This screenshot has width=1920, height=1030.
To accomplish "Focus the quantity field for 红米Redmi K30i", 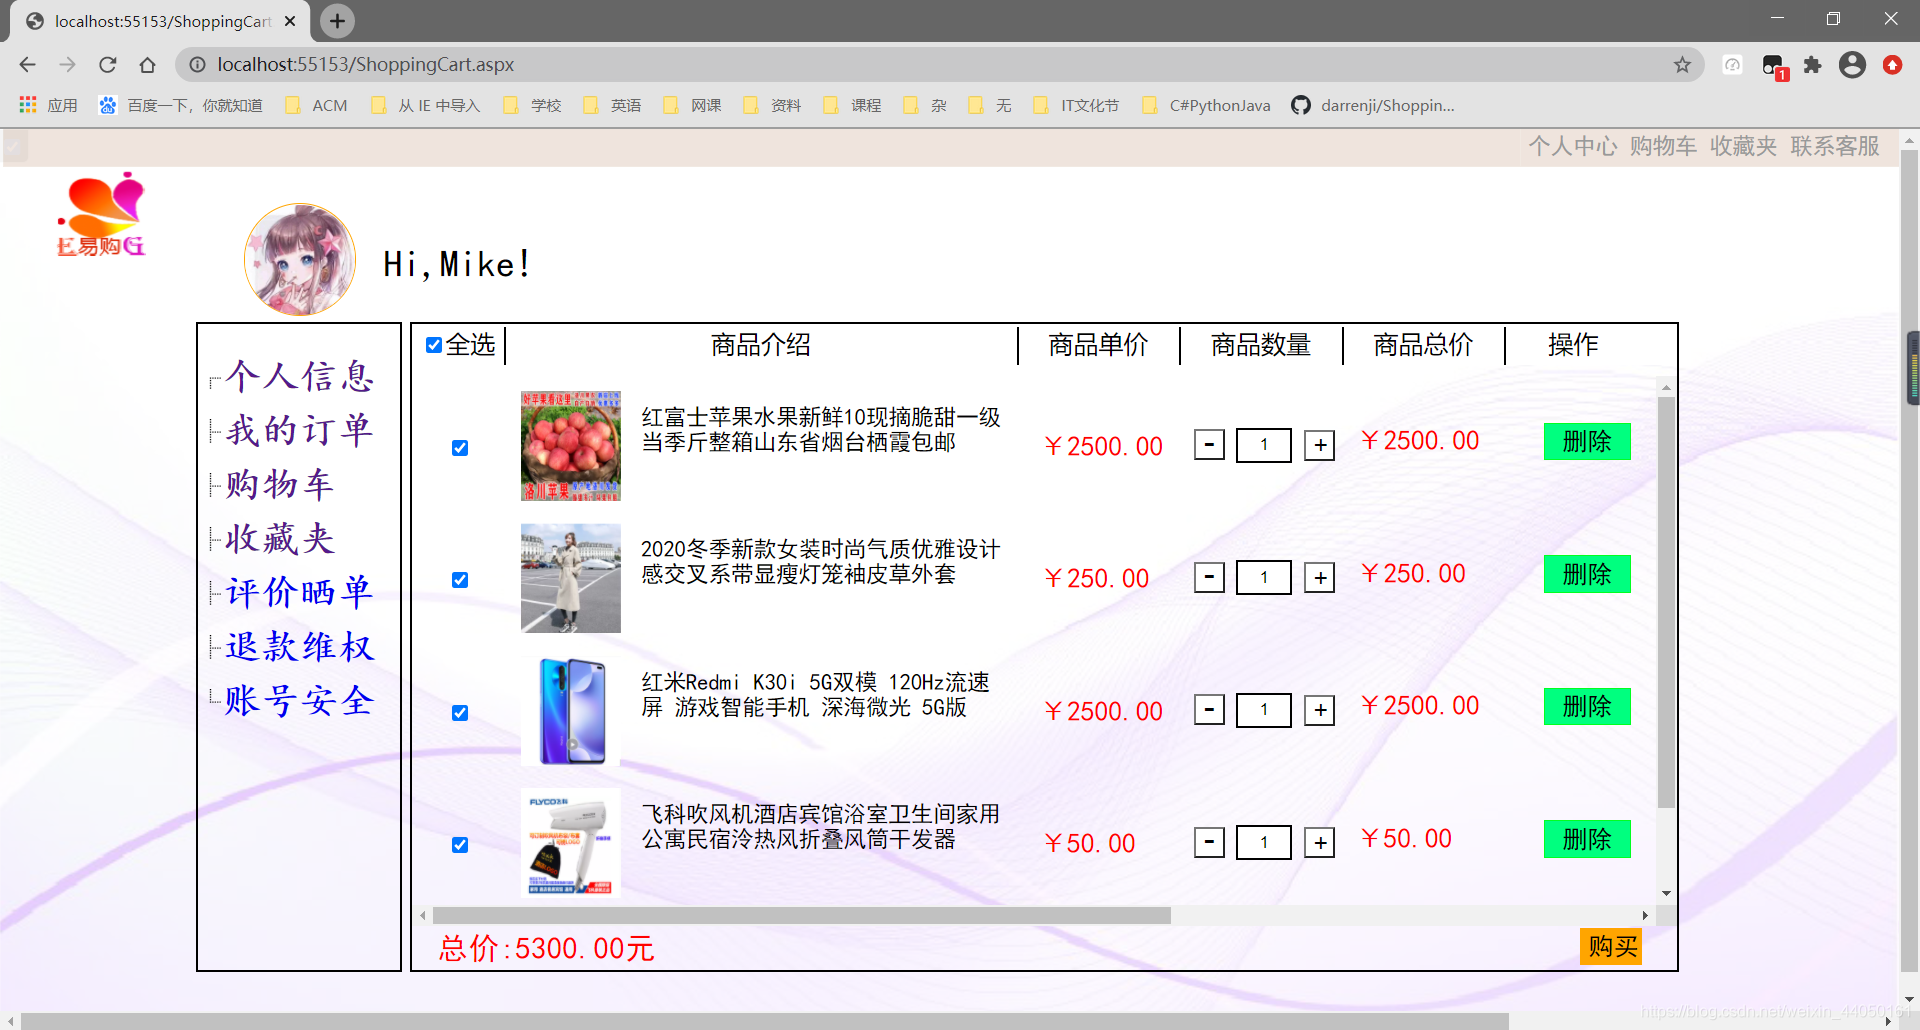I will pos(1264,710).
